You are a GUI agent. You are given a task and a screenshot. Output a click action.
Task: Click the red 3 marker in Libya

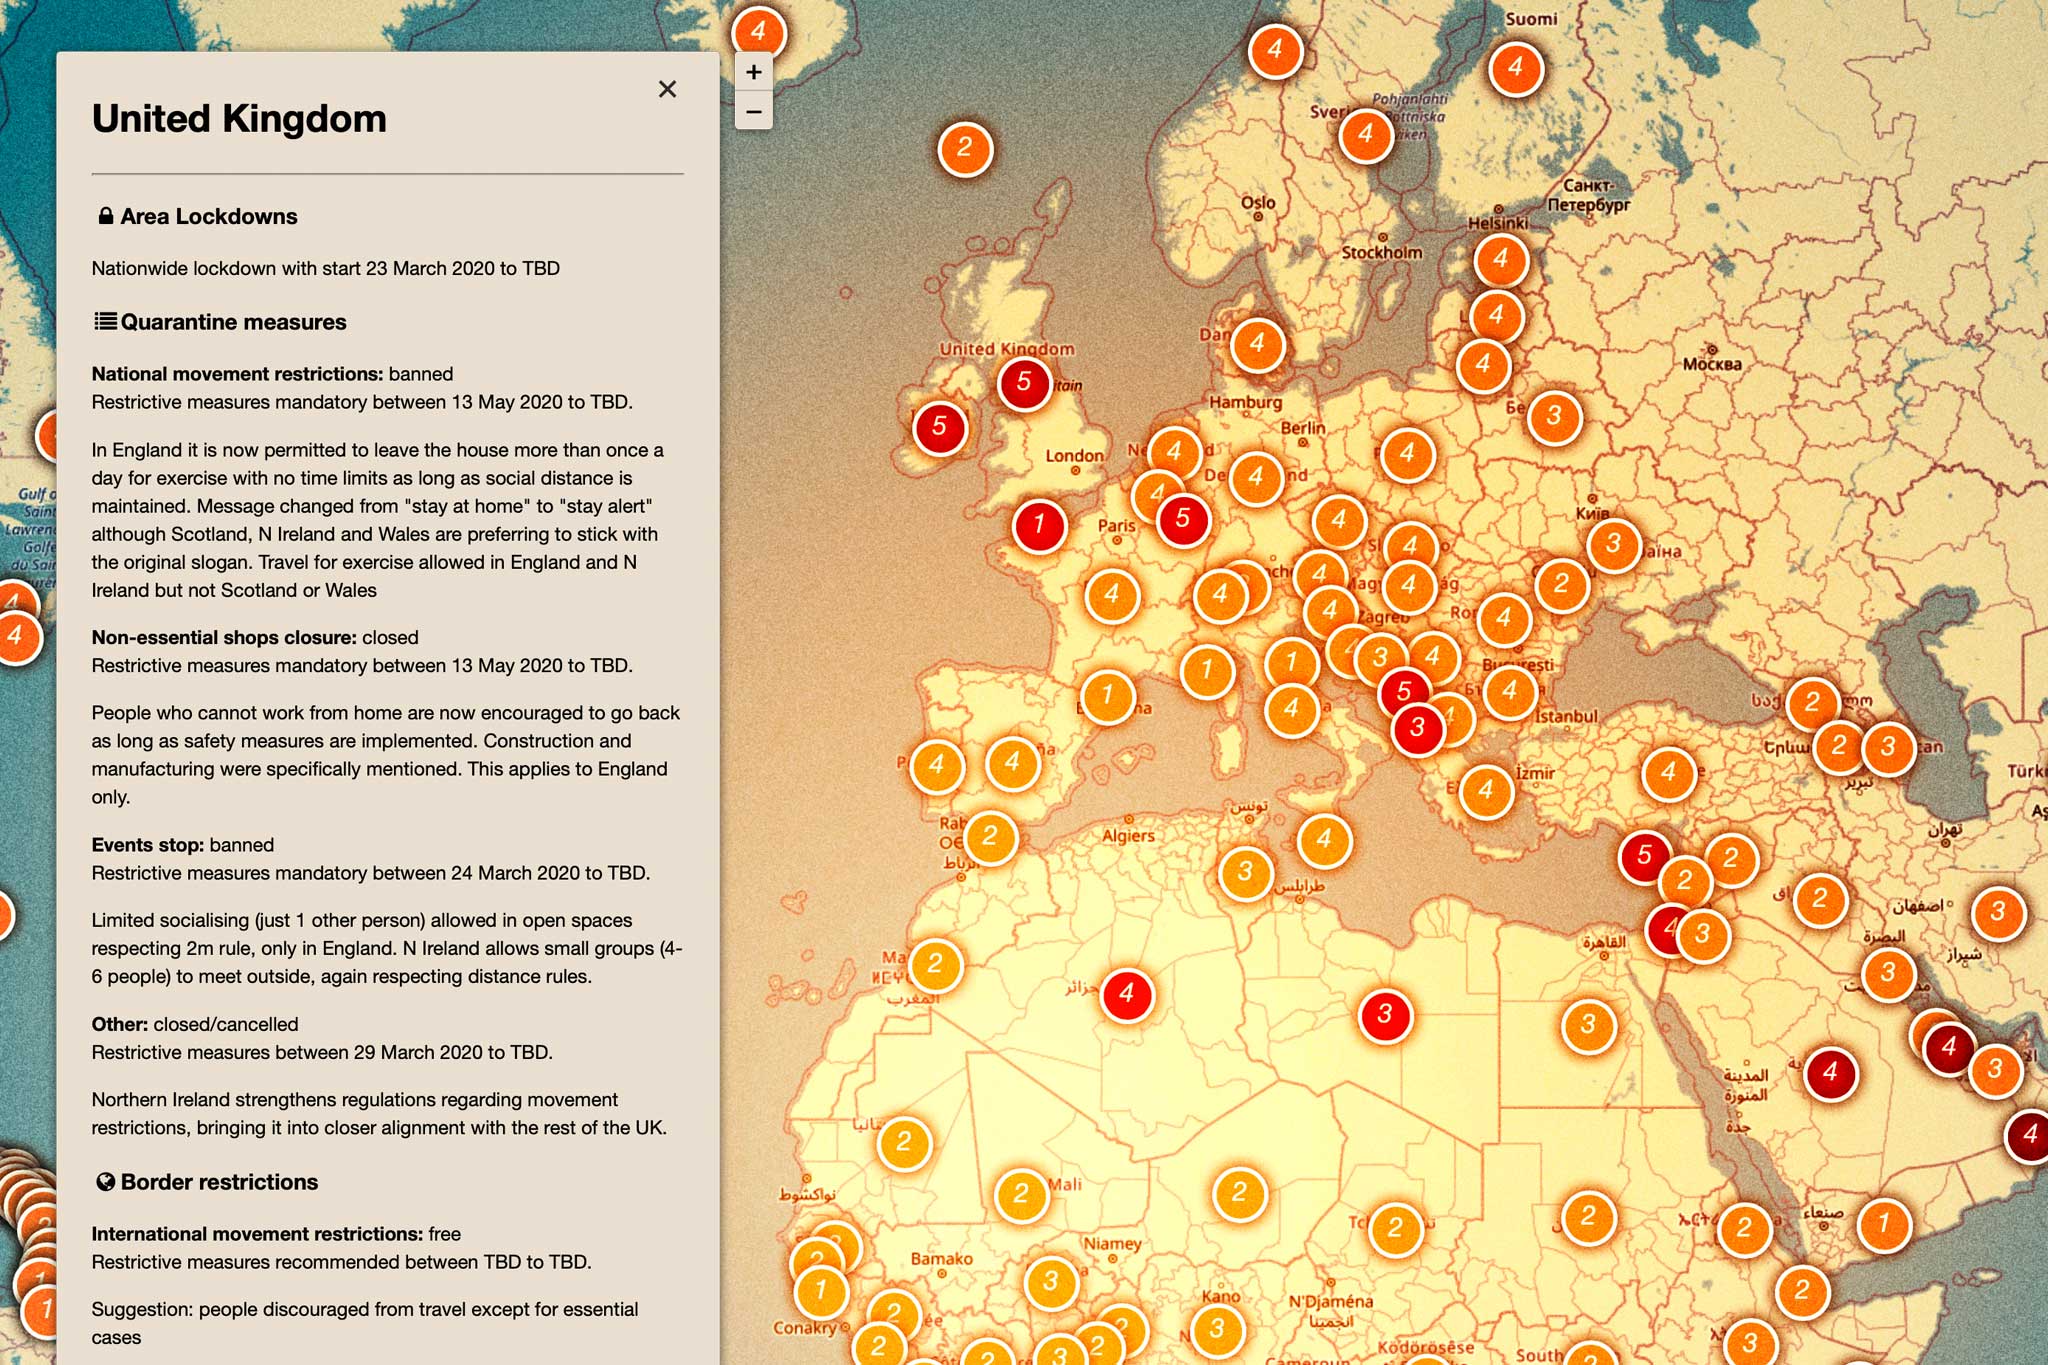1385,1015
